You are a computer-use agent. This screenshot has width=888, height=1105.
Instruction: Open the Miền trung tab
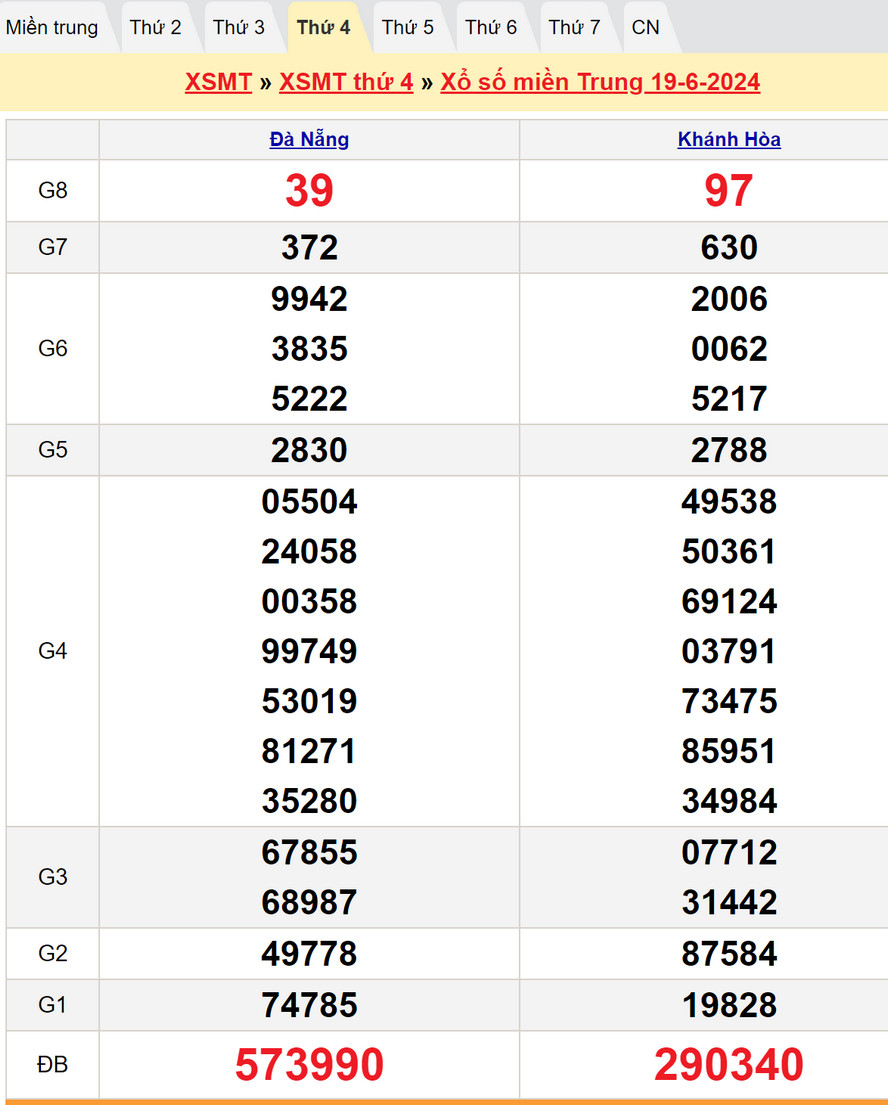[x=52, y=27]
